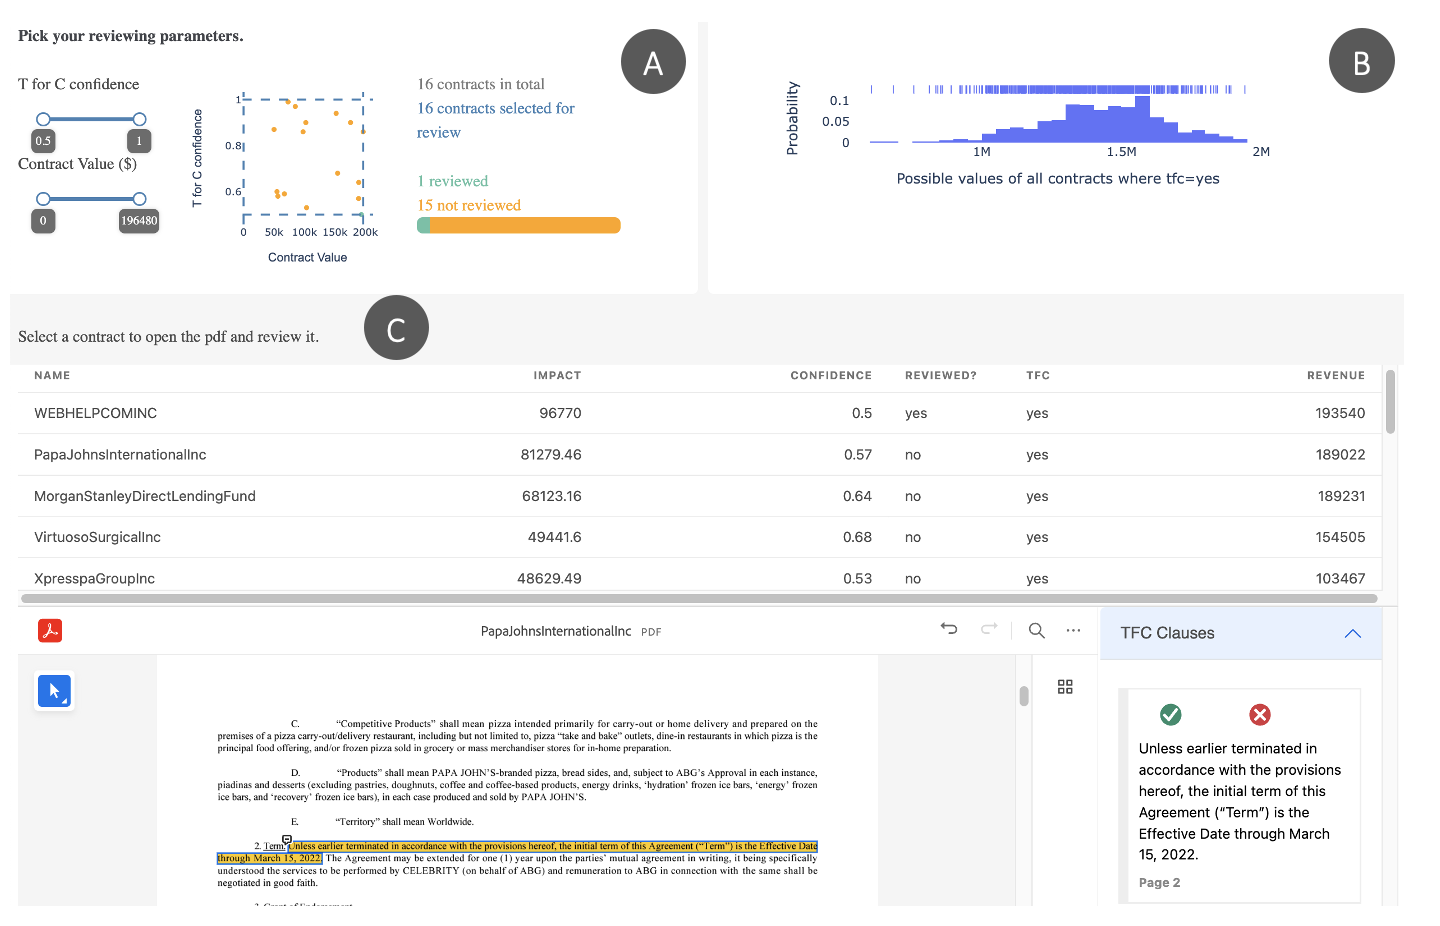Click the table horizontal scrollbar

pos(699,598)
